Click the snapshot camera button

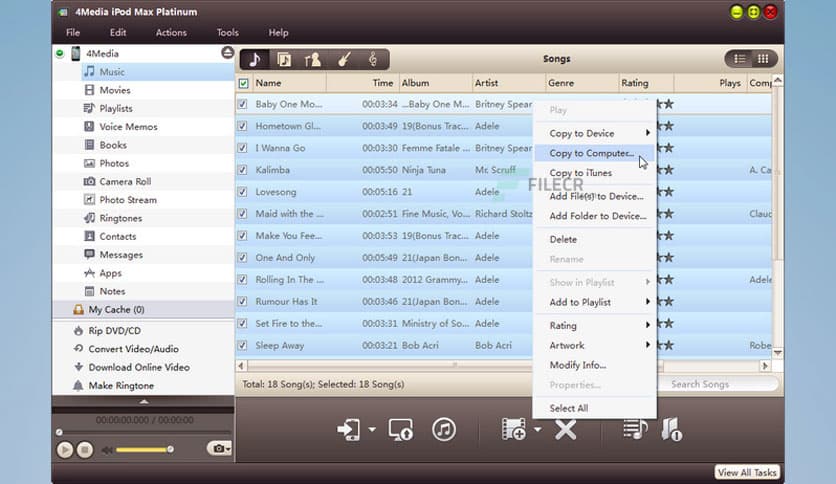tap(218, 449)
